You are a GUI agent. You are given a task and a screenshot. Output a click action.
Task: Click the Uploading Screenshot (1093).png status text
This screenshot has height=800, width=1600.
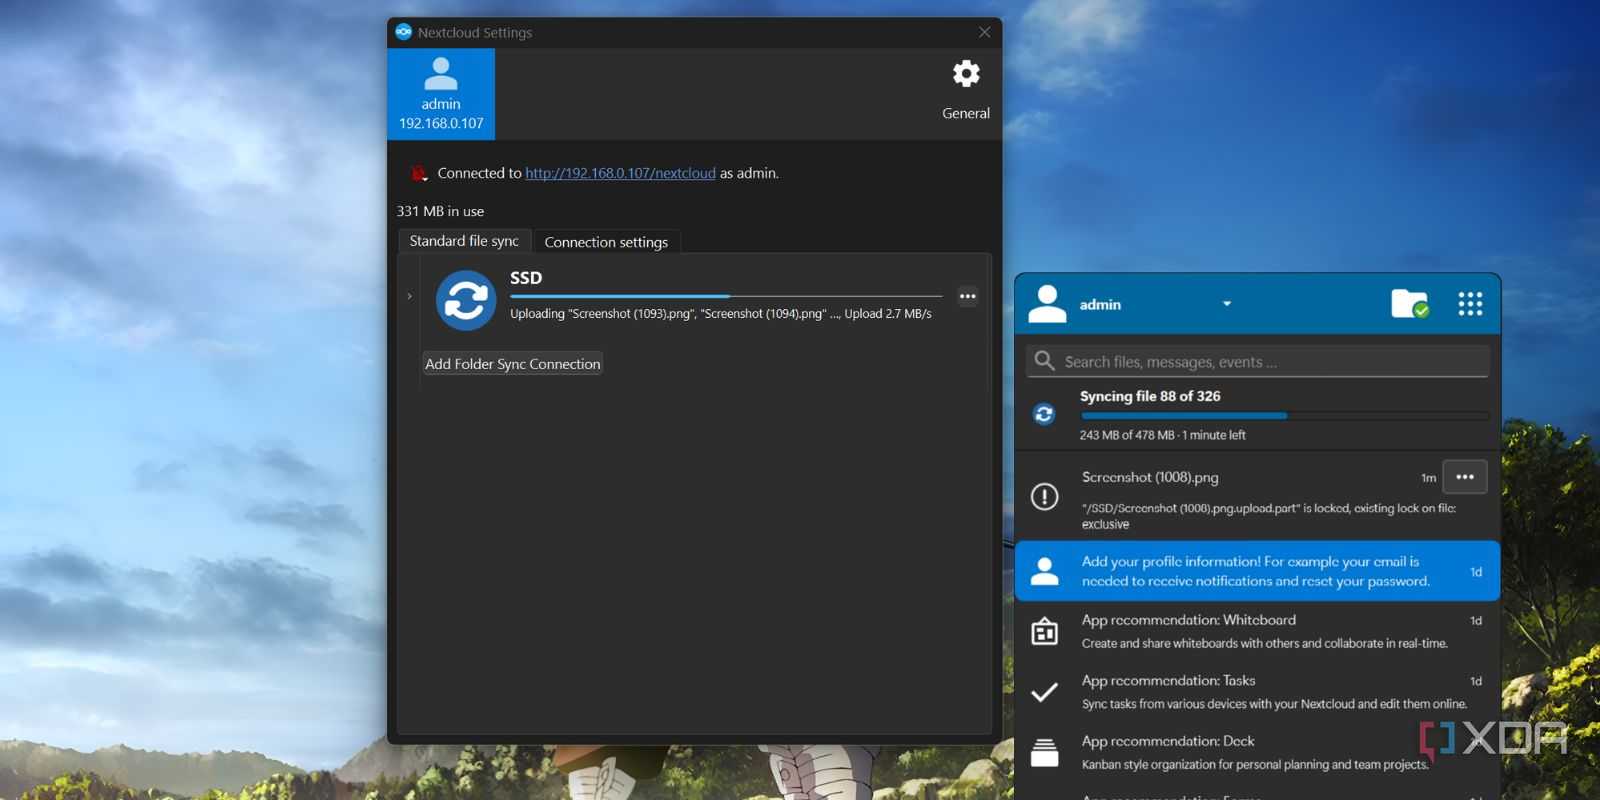pyautogui.click(x=721, y=314)
